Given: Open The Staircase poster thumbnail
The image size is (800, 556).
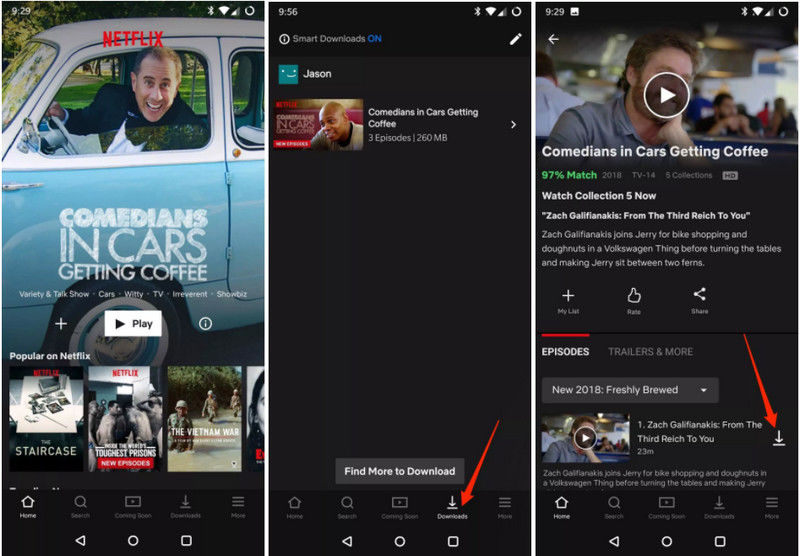Looking at the screenshot, I should point(46,418).
